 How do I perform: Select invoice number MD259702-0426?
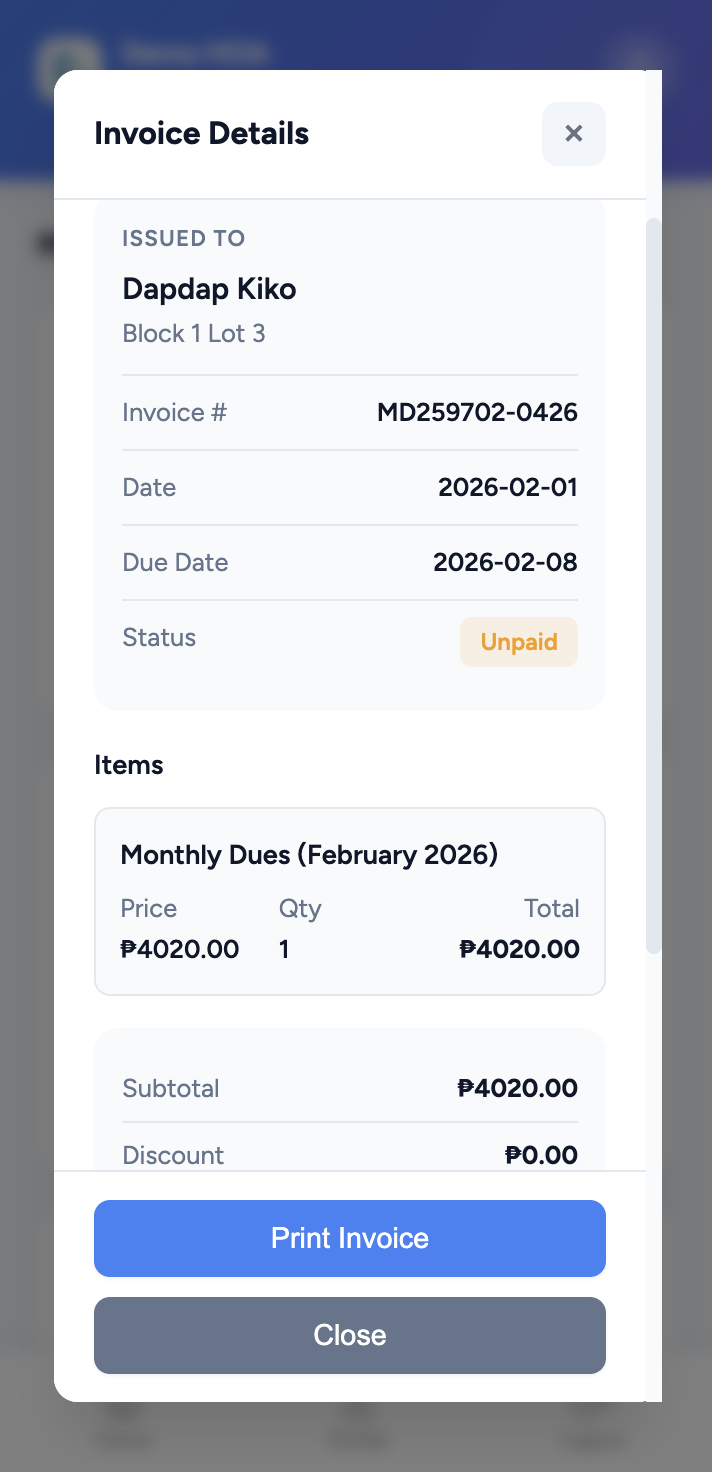(477, 411)
